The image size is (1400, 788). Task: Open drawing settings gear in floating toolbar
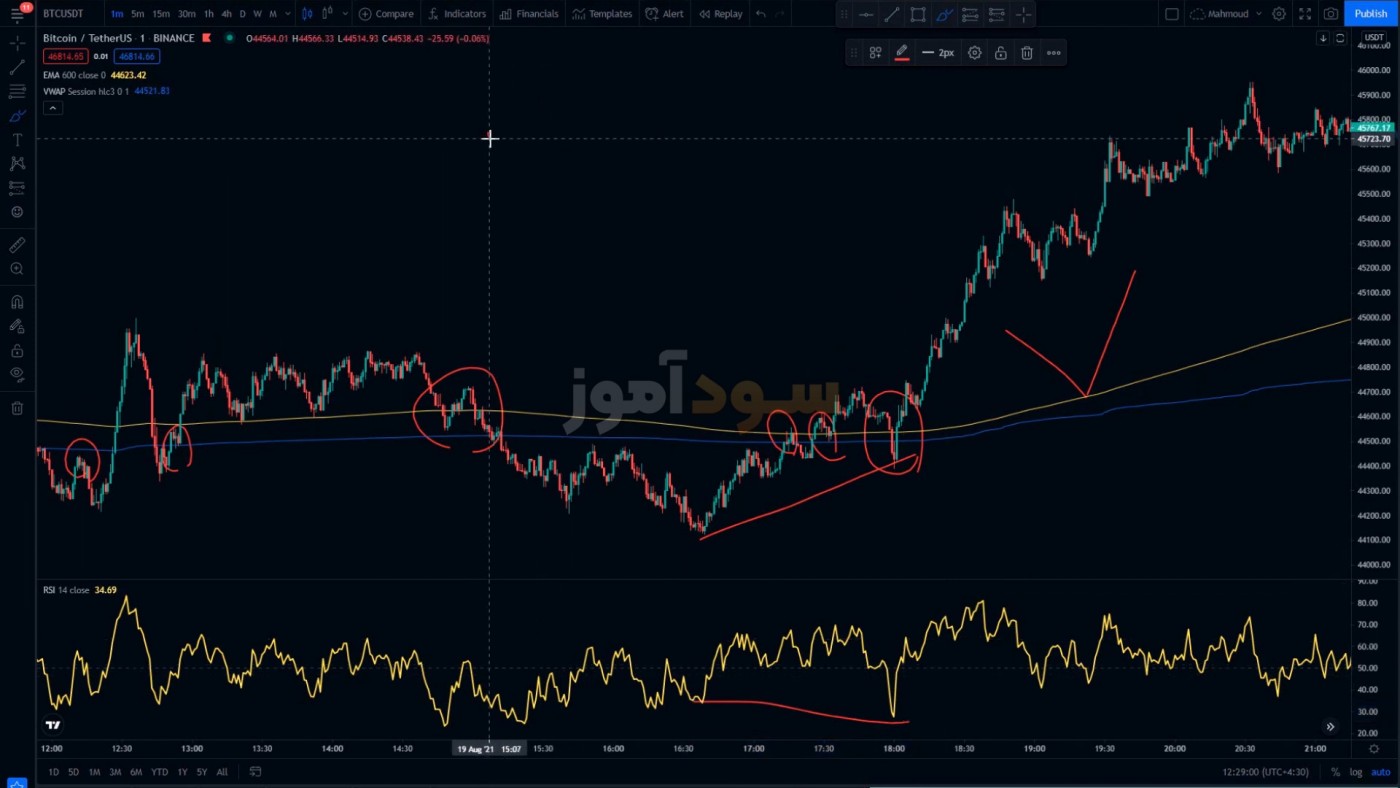[x=975, y=53]
